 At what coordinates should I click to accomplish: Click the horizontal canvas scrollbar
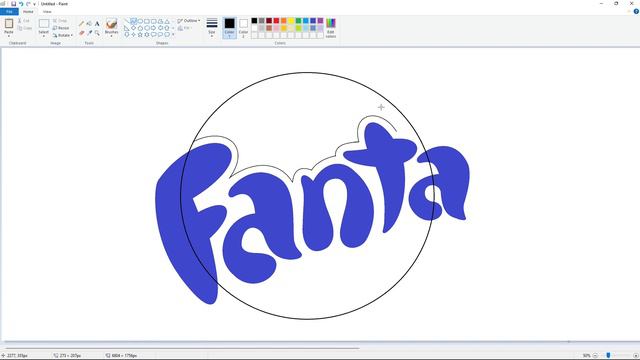click(182, 348)
